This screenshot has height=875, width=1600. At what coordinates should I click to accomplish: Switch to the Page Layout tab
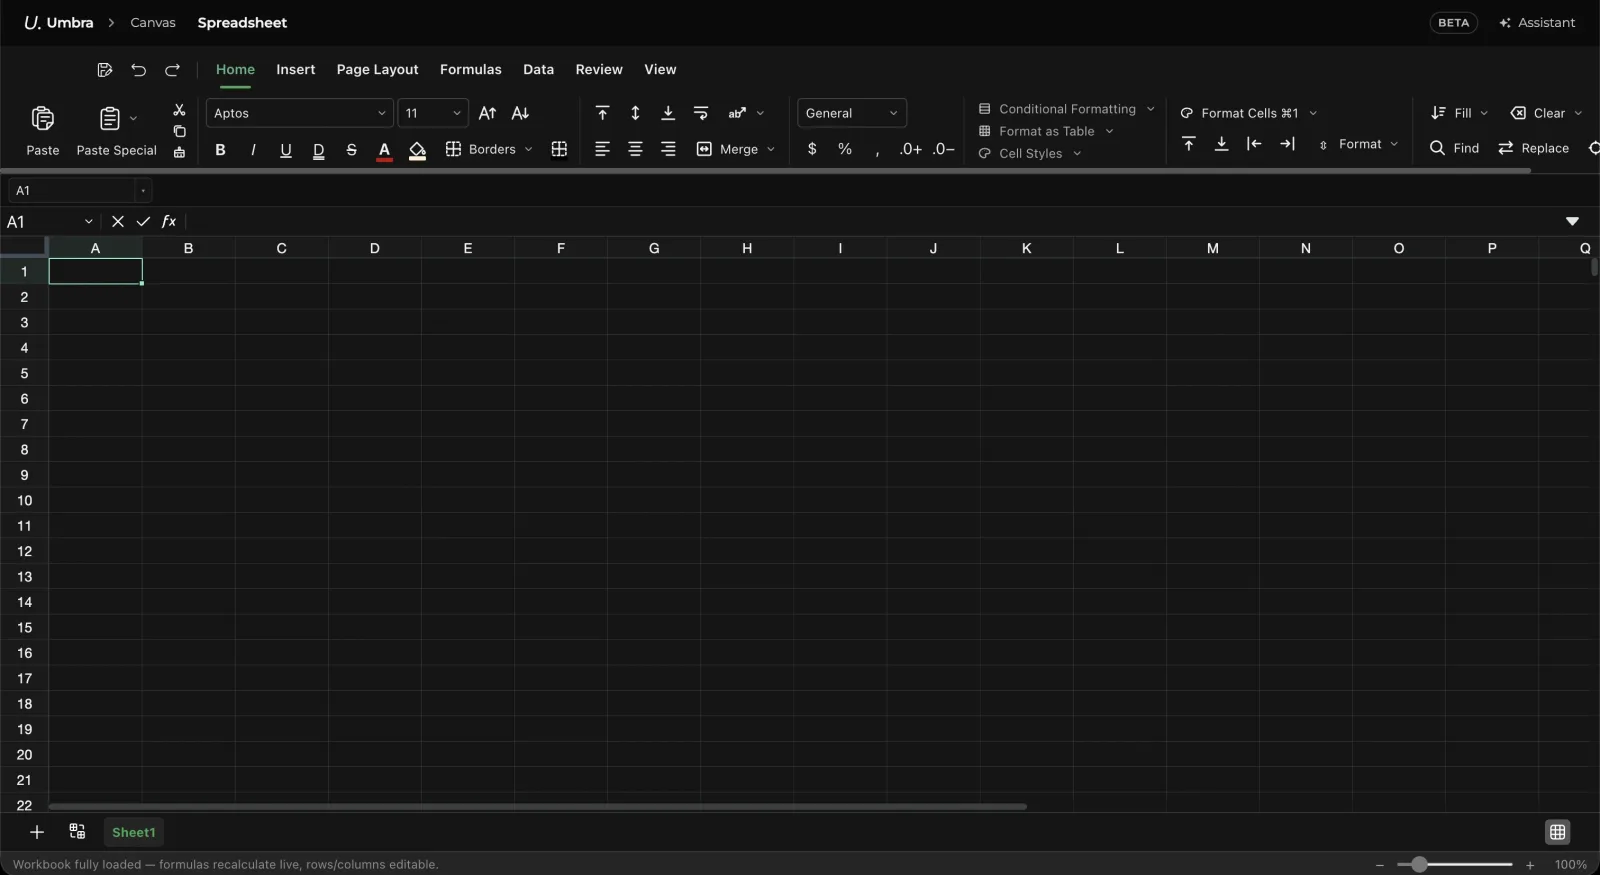coord(378,69)
